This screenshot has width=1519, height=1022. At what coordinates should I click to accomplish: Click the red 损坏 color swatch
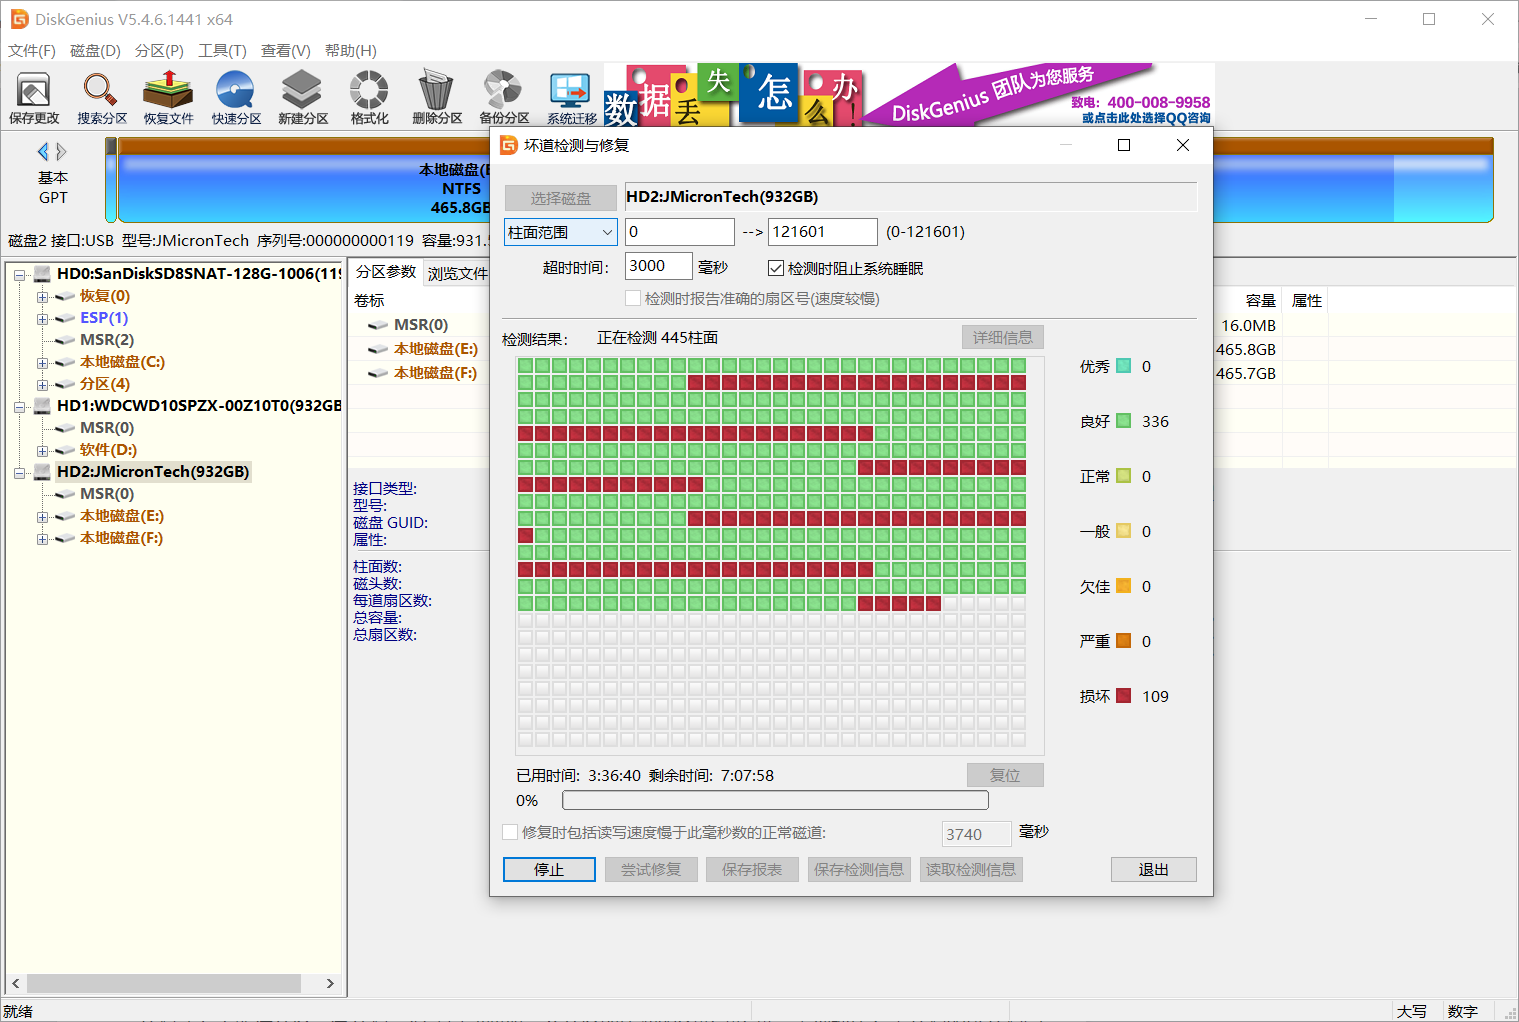pos(1123,696)
